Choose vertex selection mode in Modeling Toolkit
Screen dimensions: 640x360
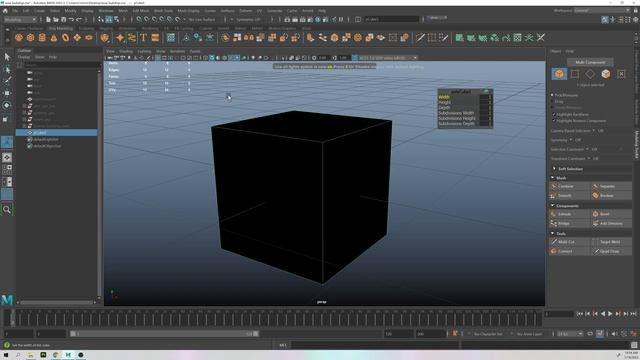[575, 74]
